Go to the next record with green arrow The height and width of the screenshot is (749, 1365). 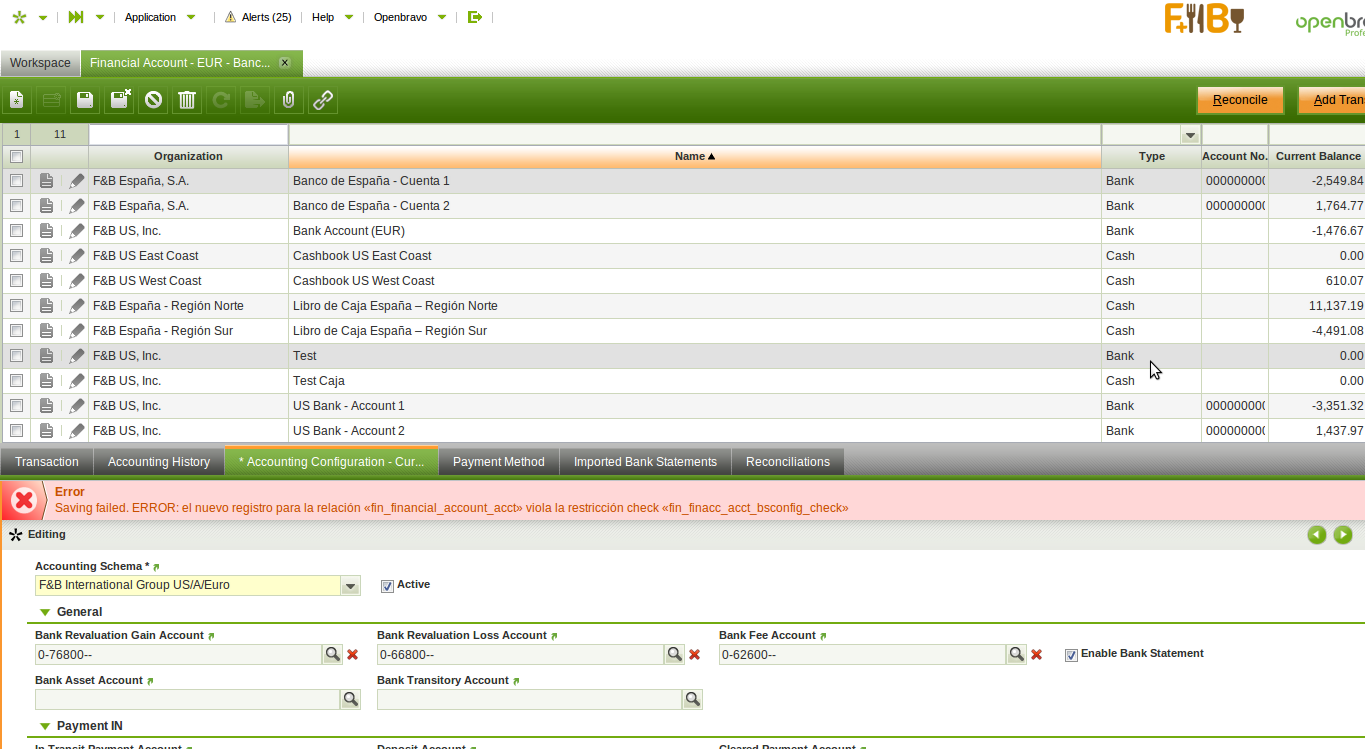point(1343,535)
